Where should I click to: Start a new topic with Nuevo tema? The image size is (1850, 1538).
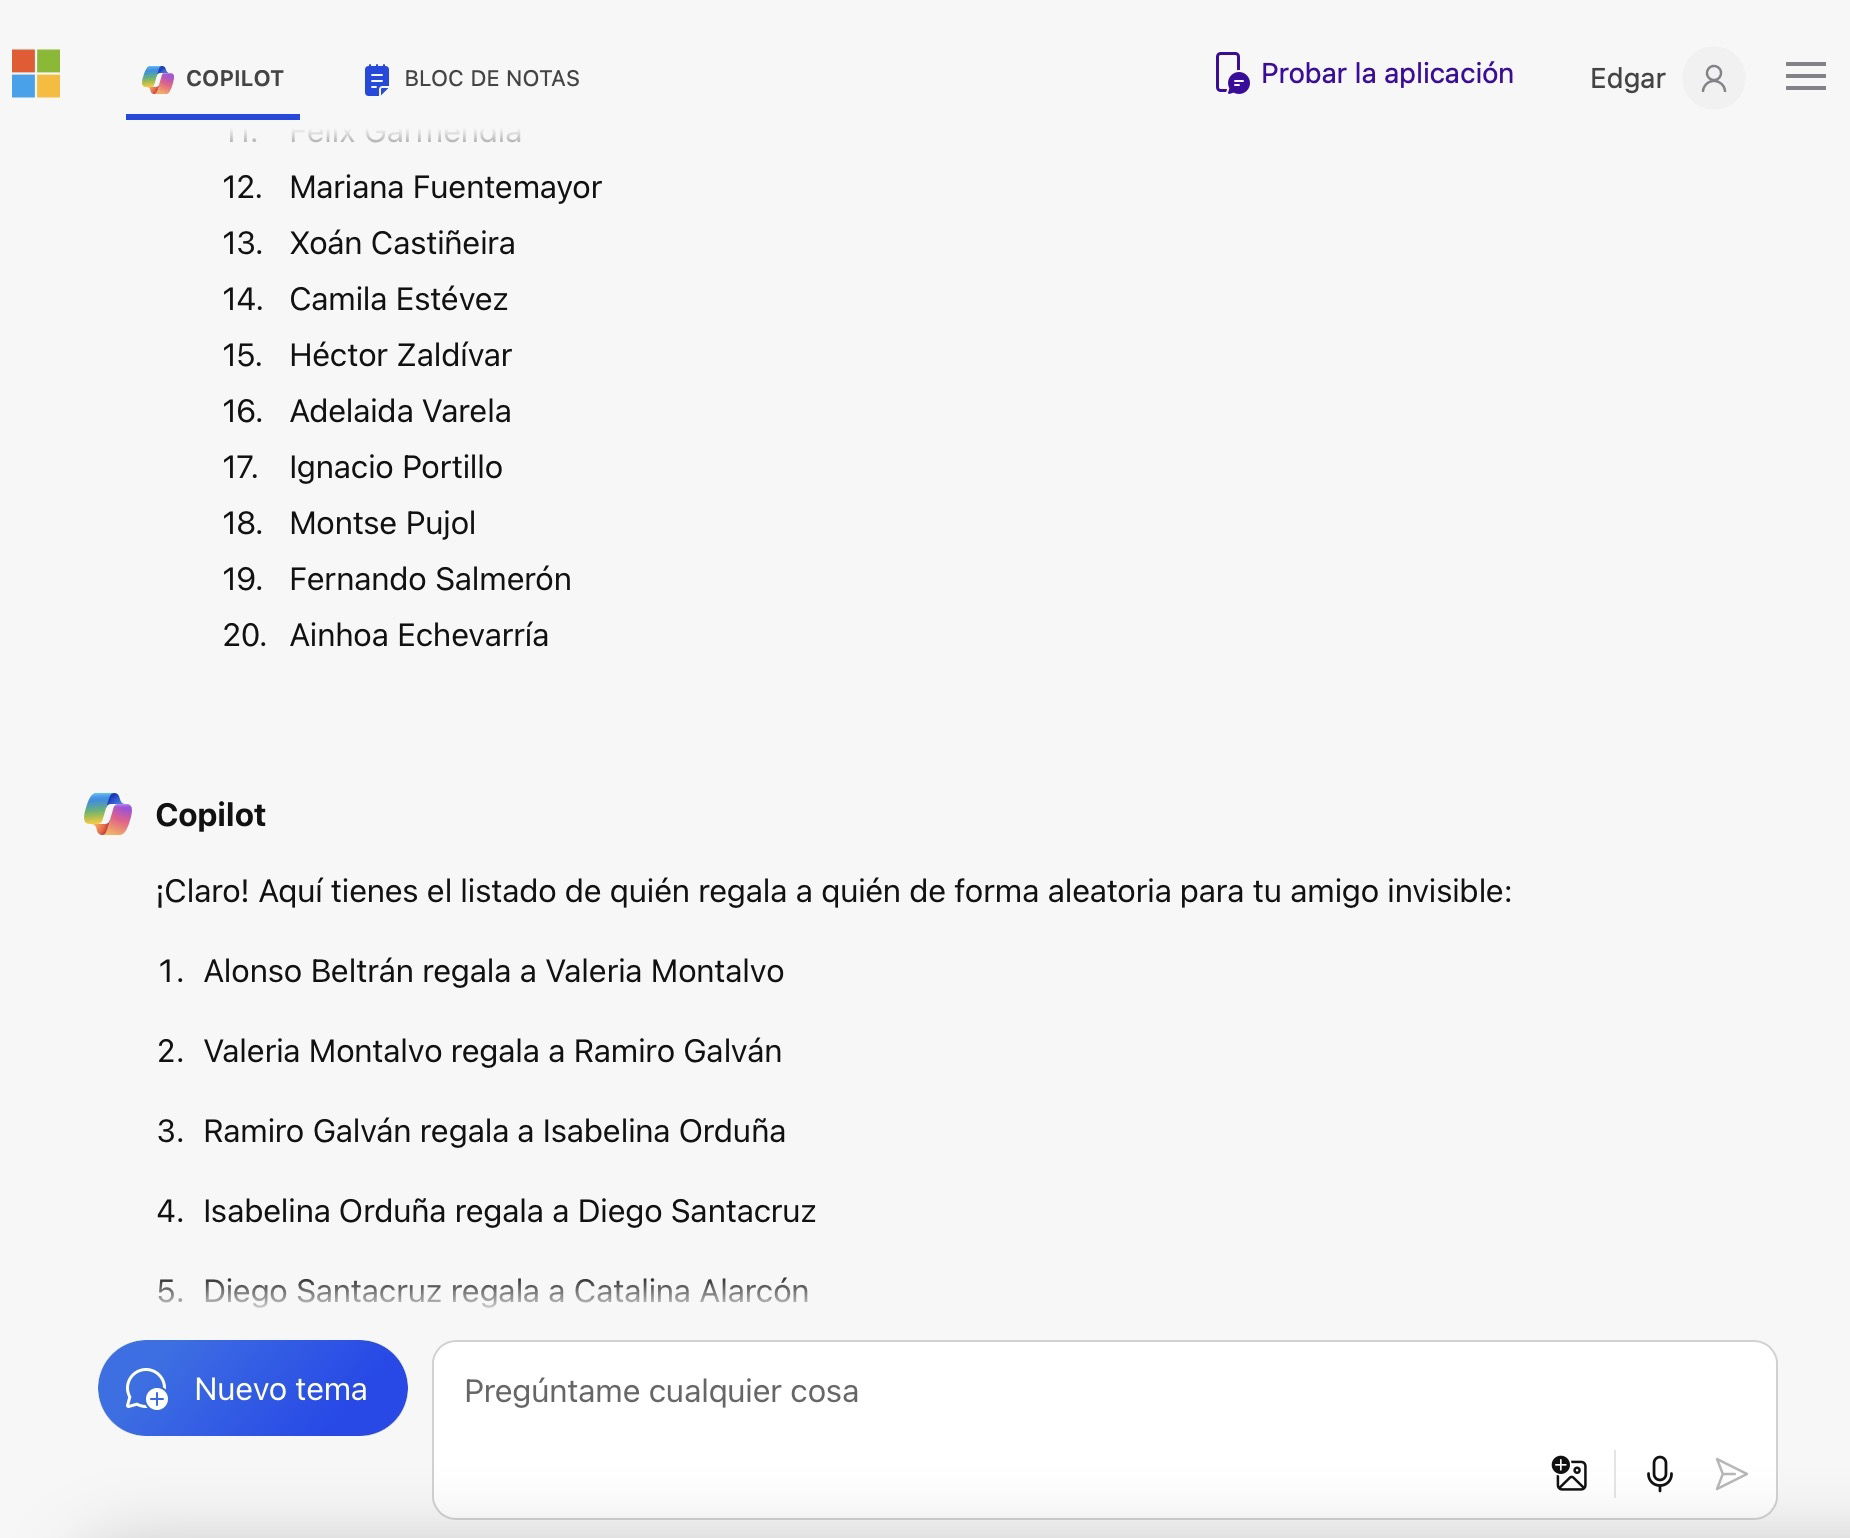[253, 1388]
